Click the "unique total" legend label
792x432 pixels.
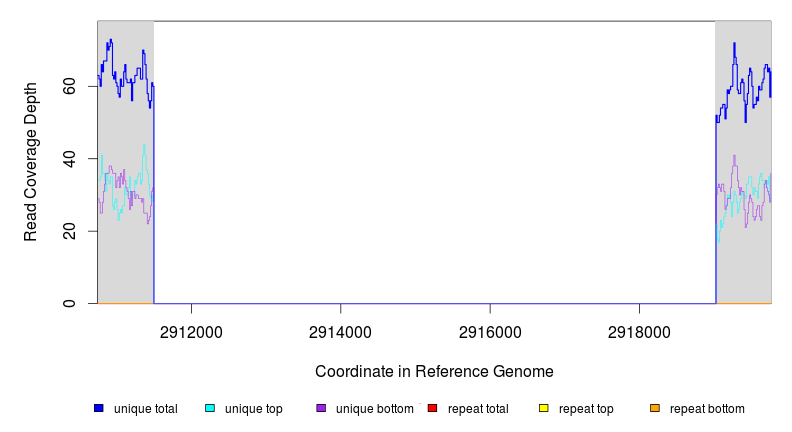pos(145,409)
